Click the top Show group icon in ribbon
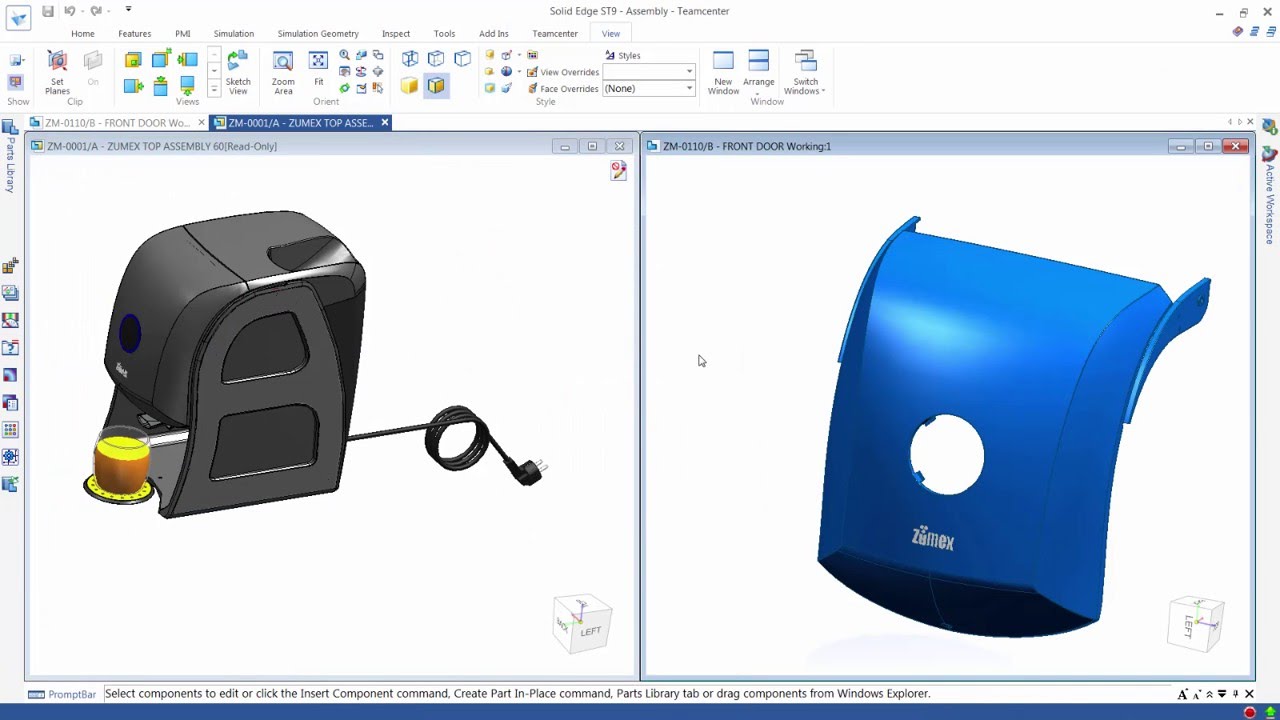The image size is (1280, 720). click(16, 61)
